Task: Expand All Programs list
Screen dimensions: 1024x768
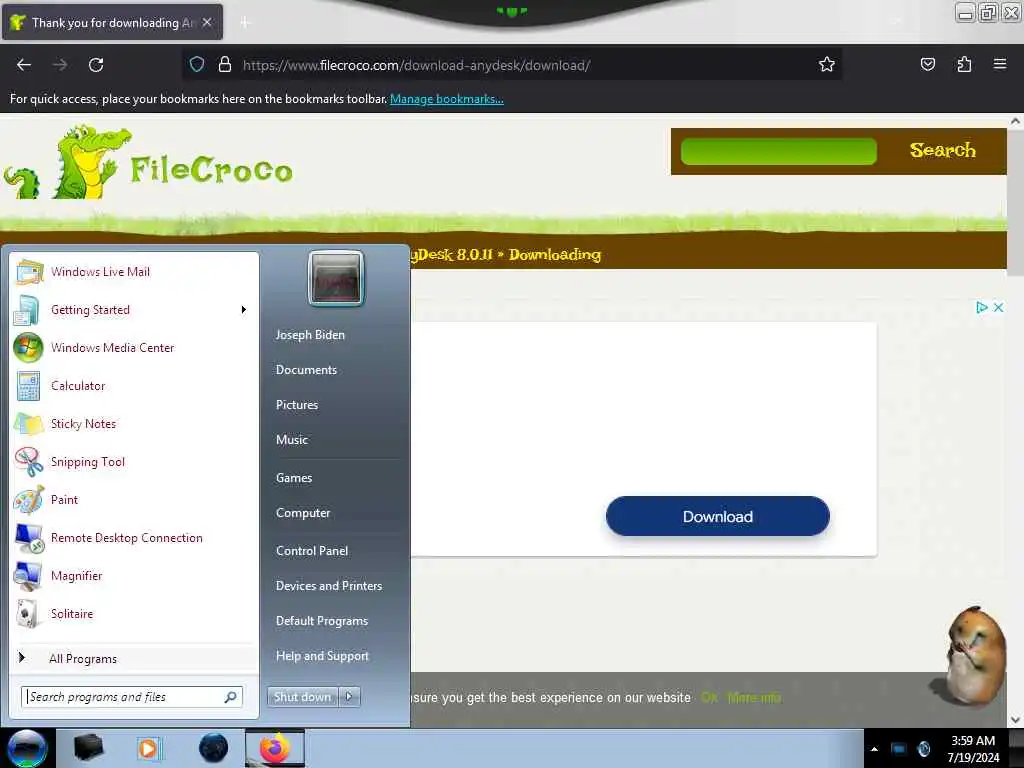Action: (x=83, y=658)
